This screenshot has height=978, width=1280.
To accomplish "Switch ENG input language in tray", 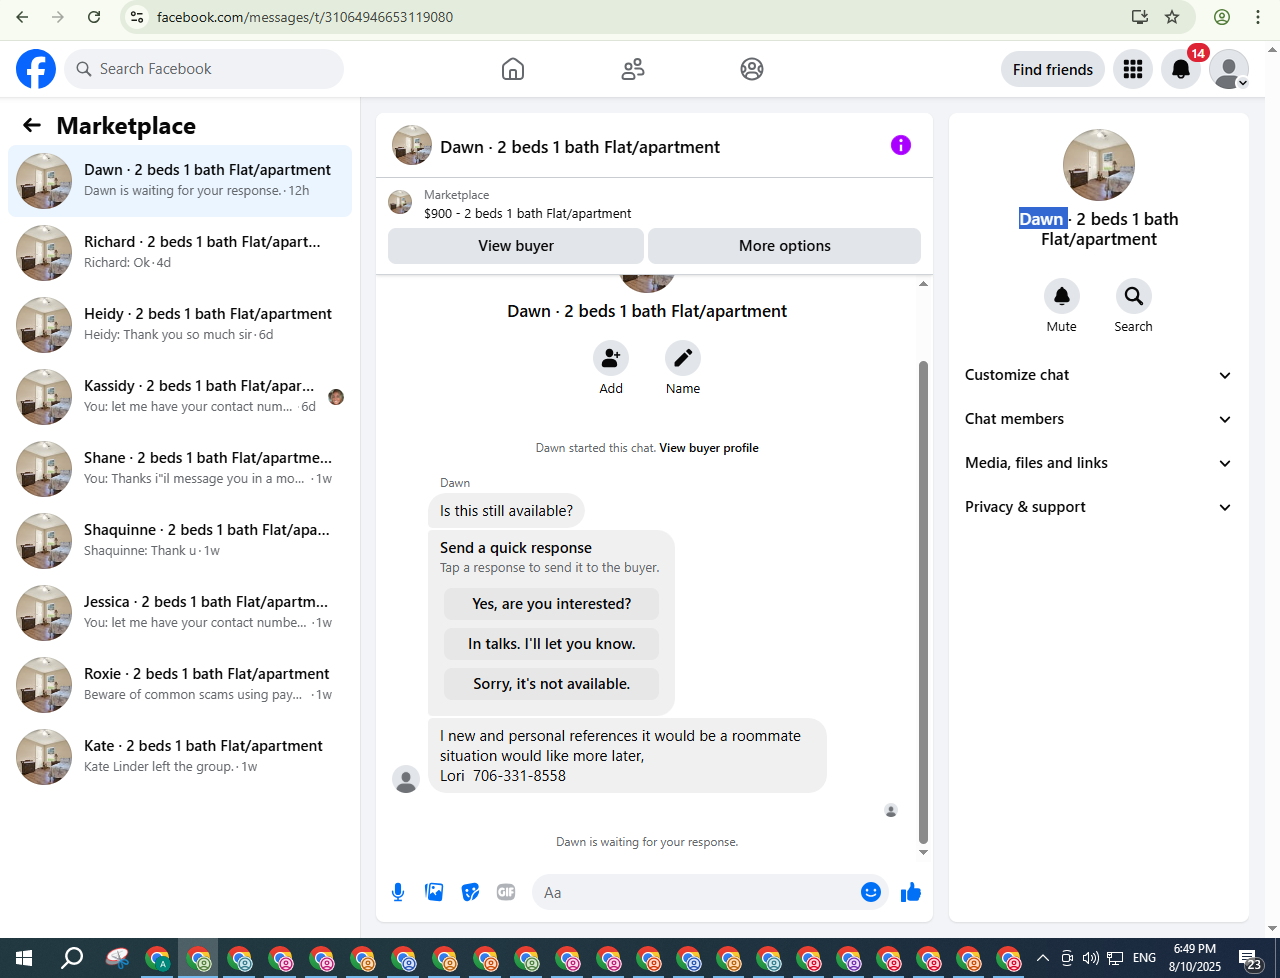I will [x=1144, y=958].
